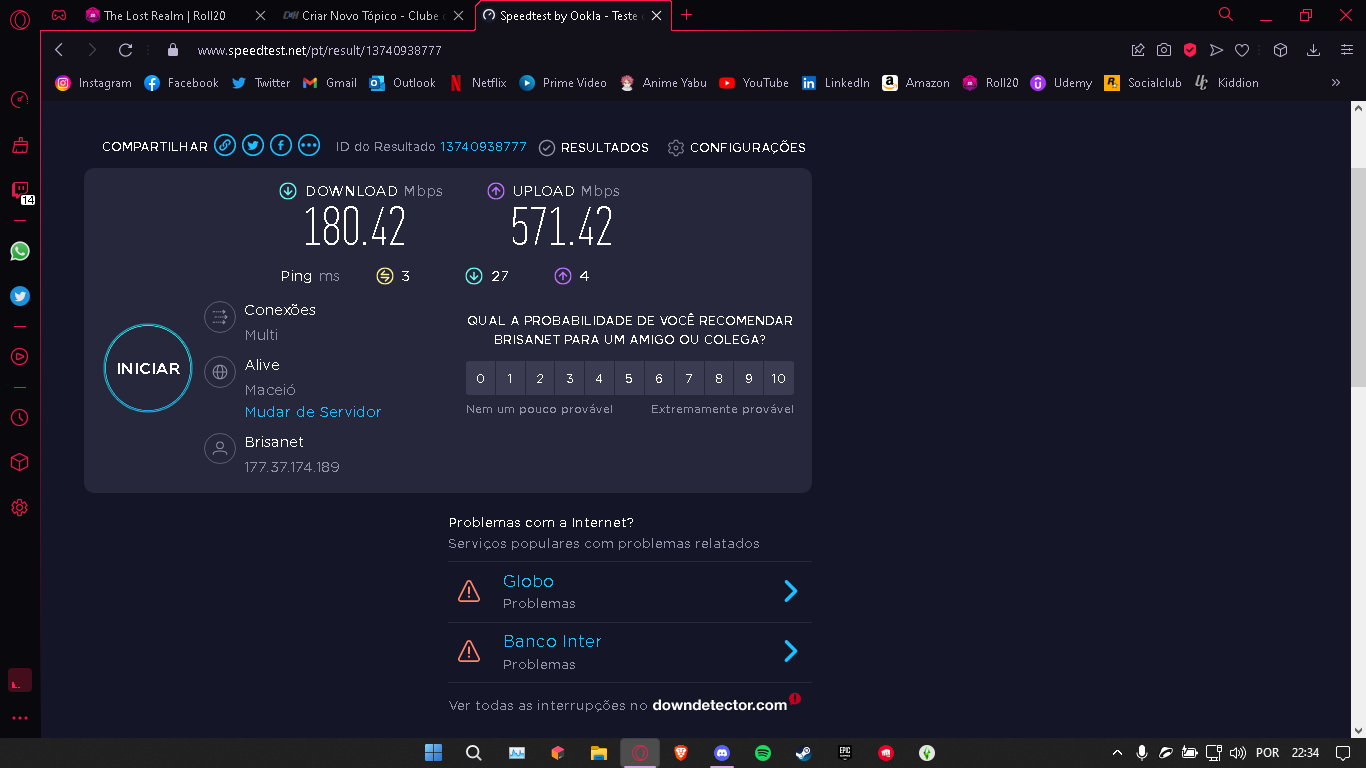Open toolbar extensions cube icon
The image size is (1366, 768).
point(1280,50)
